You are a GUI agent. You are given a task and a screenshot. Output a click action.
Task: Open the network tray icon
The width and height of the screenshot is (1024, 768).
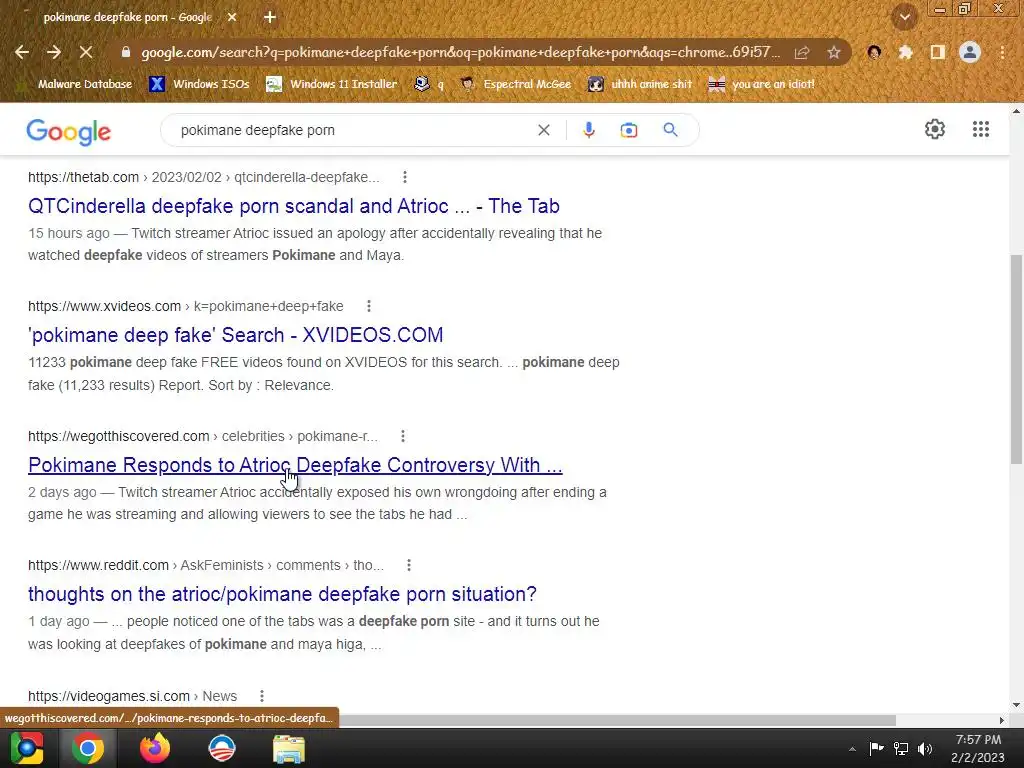[x=901, y=748]
